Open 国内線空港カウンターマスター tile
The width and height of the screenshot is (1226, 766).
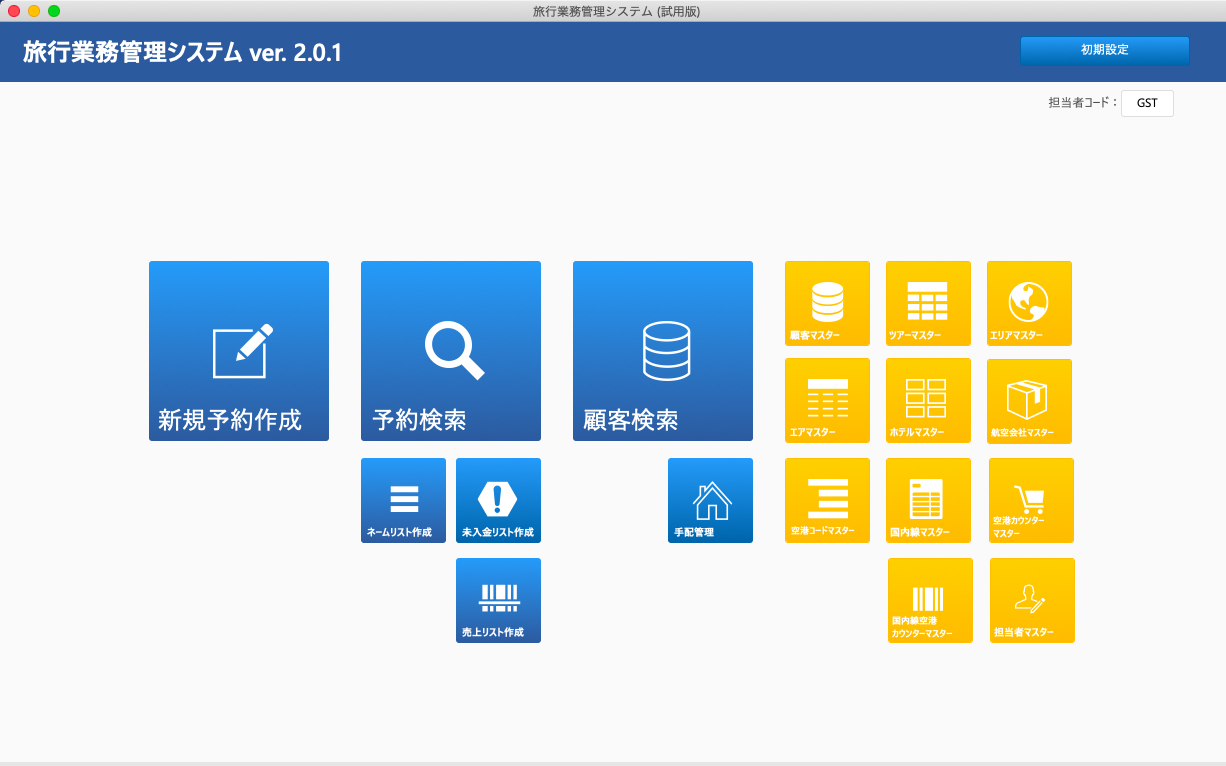point(930,600)
